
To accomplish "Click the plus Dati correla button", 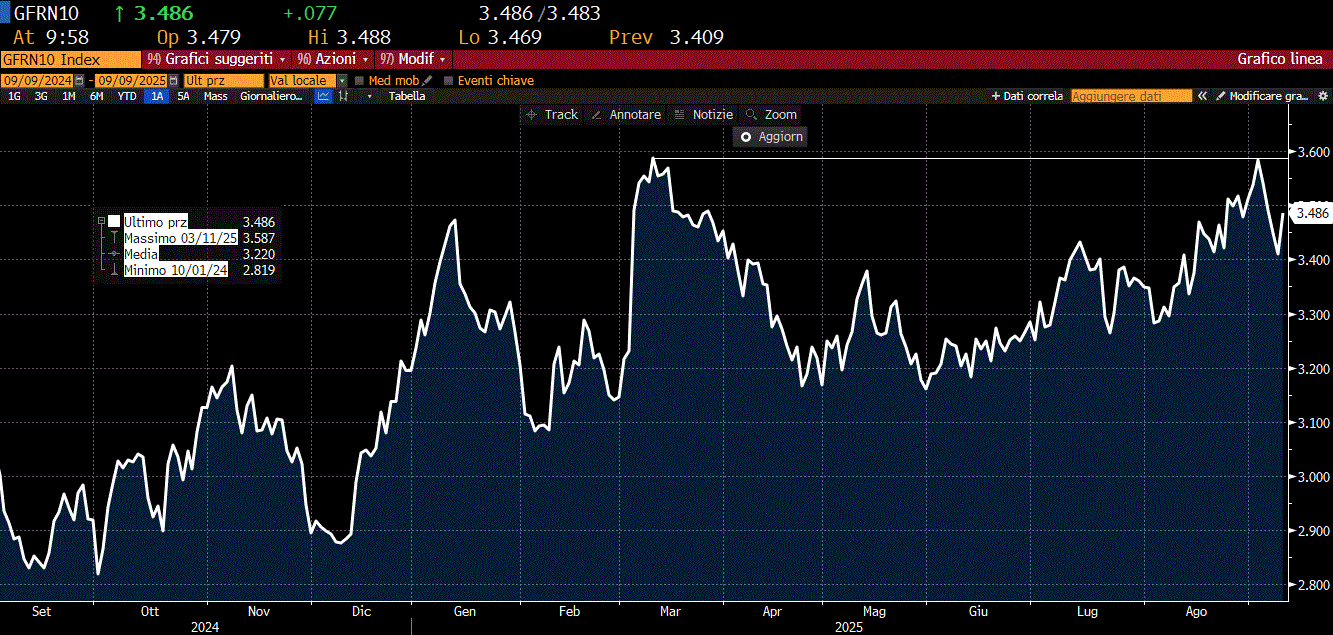I will pos(1027,96).
